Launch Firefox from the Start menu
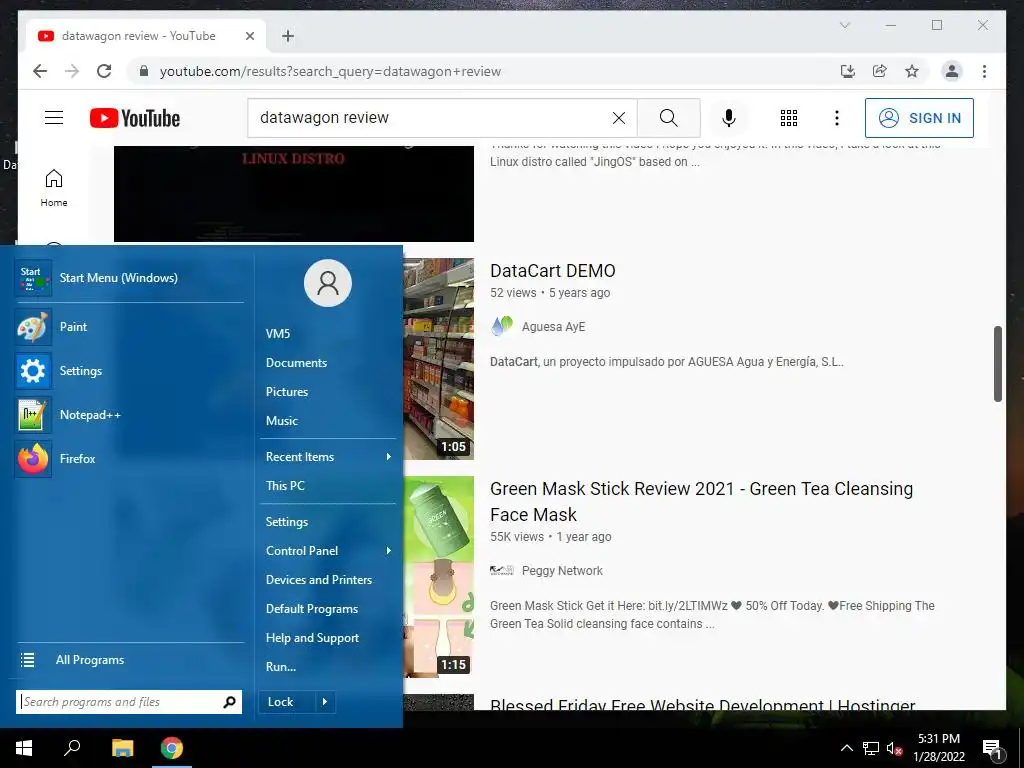 point(130,459)
